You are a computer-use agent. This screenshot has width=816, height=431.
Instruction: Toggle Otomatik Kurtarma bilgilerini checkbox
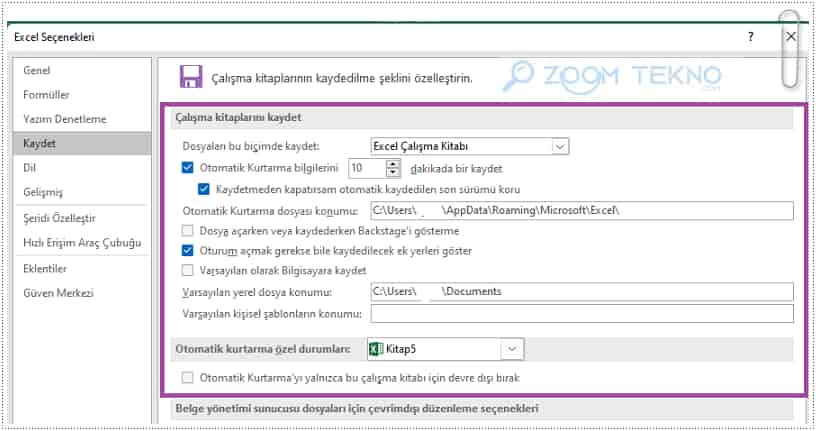point(187,168)
